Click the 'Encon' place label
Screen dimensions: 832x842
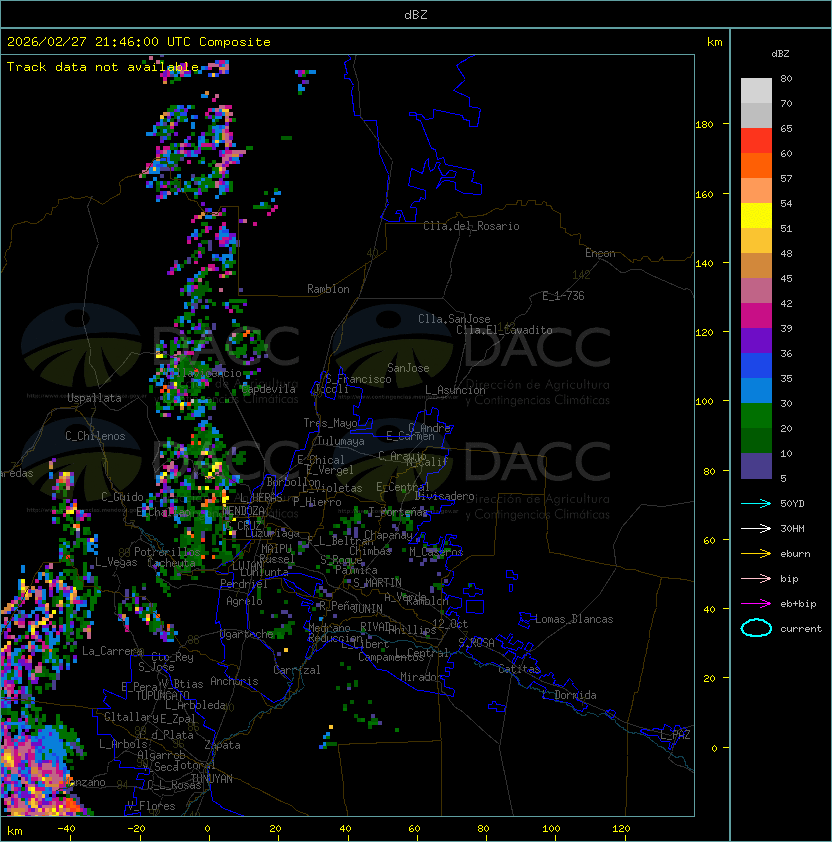pos(600,253)
